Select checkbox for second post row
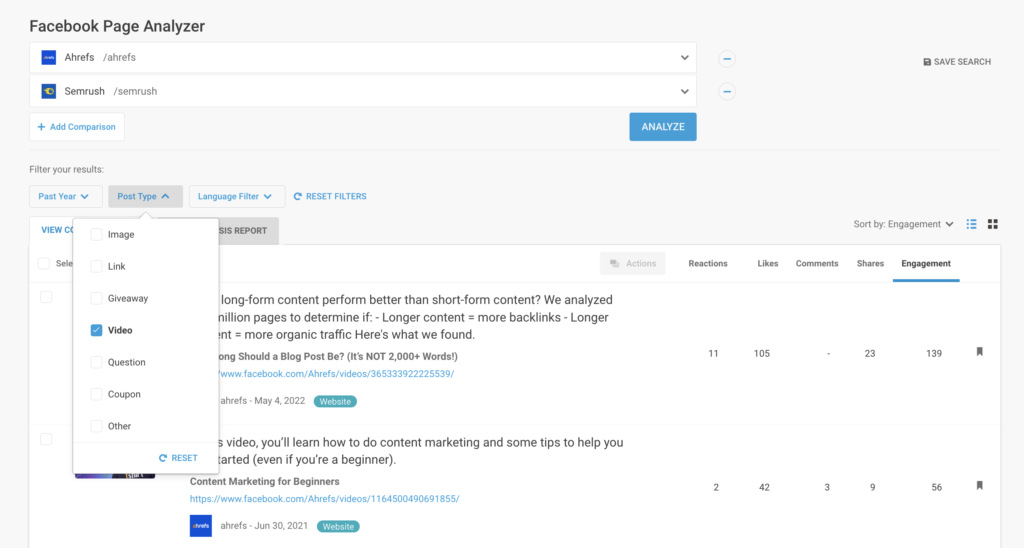The width and height of the screenshot is (1024, 548). click(x=46, y=440)
